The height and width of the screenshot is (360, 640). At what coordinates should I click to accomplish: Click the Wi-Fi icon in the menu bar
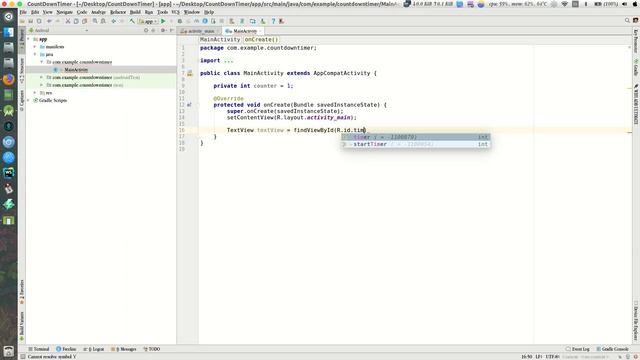(564, 4)
